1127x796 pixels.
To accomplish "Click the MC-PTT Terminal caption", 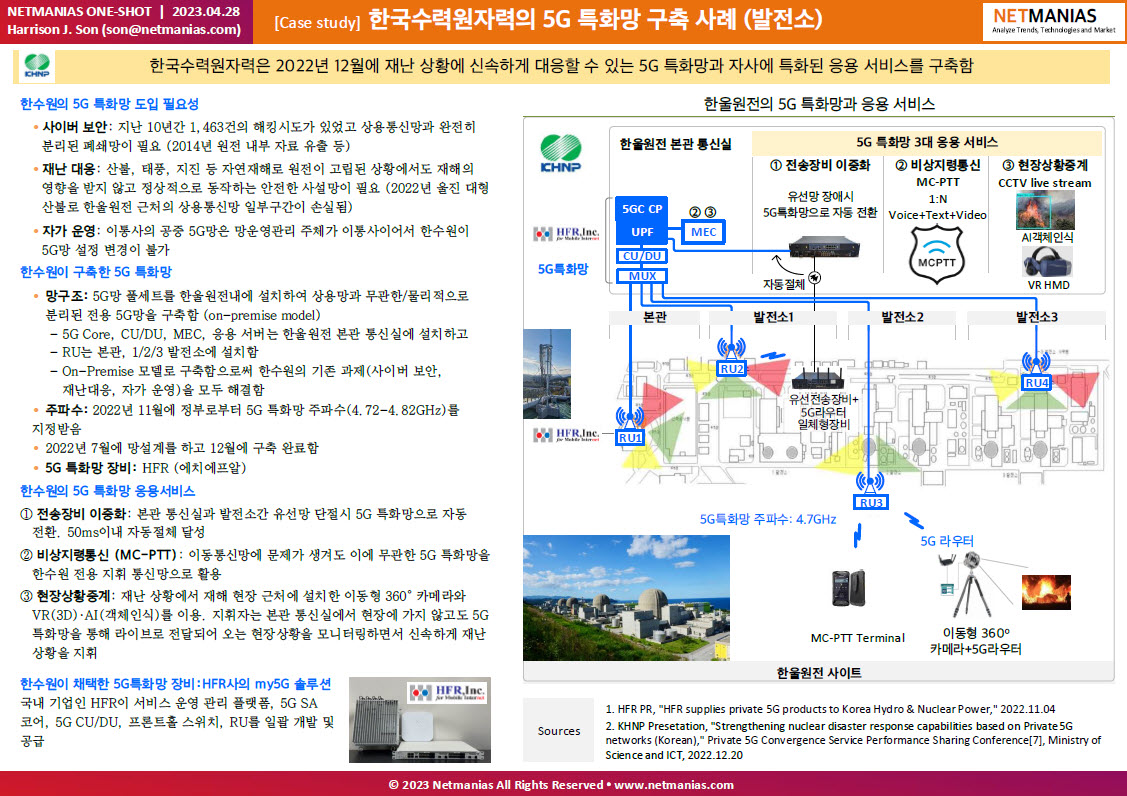I will point(857,638).
